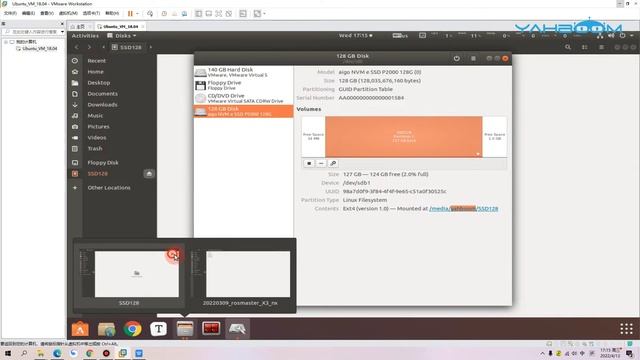This screenshot has height=360, width=640.
Task: Switch to the 主页 home tab
Action: tap(78, 27)
